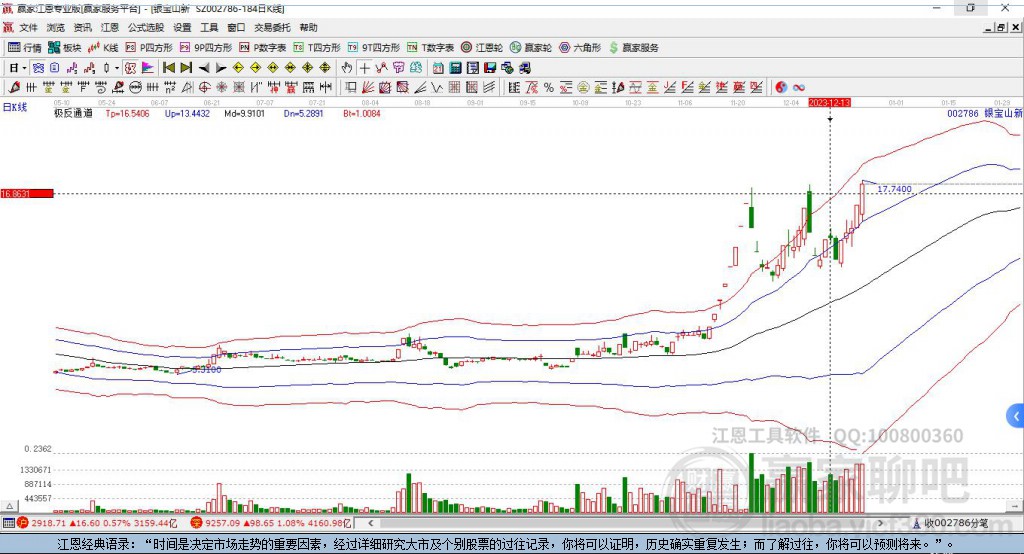Viewport: 1024px width, 554px height.
Task: Expand side panel with blue chevron button
Action: [1016, 416]
